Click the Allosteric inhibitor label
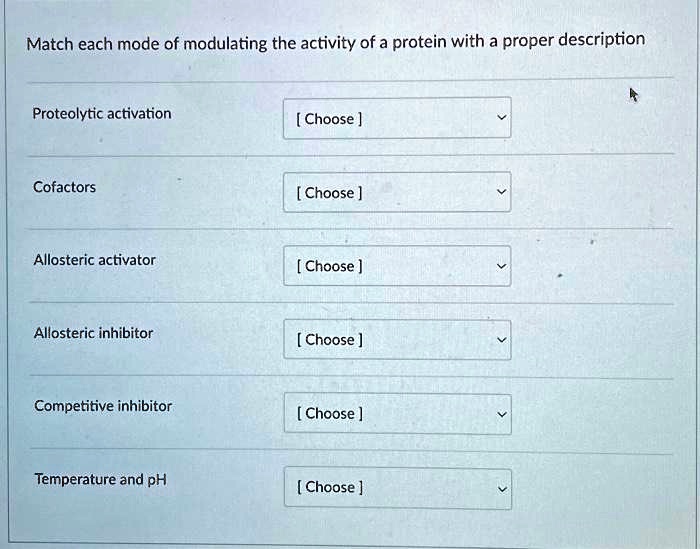 (93, 333)
